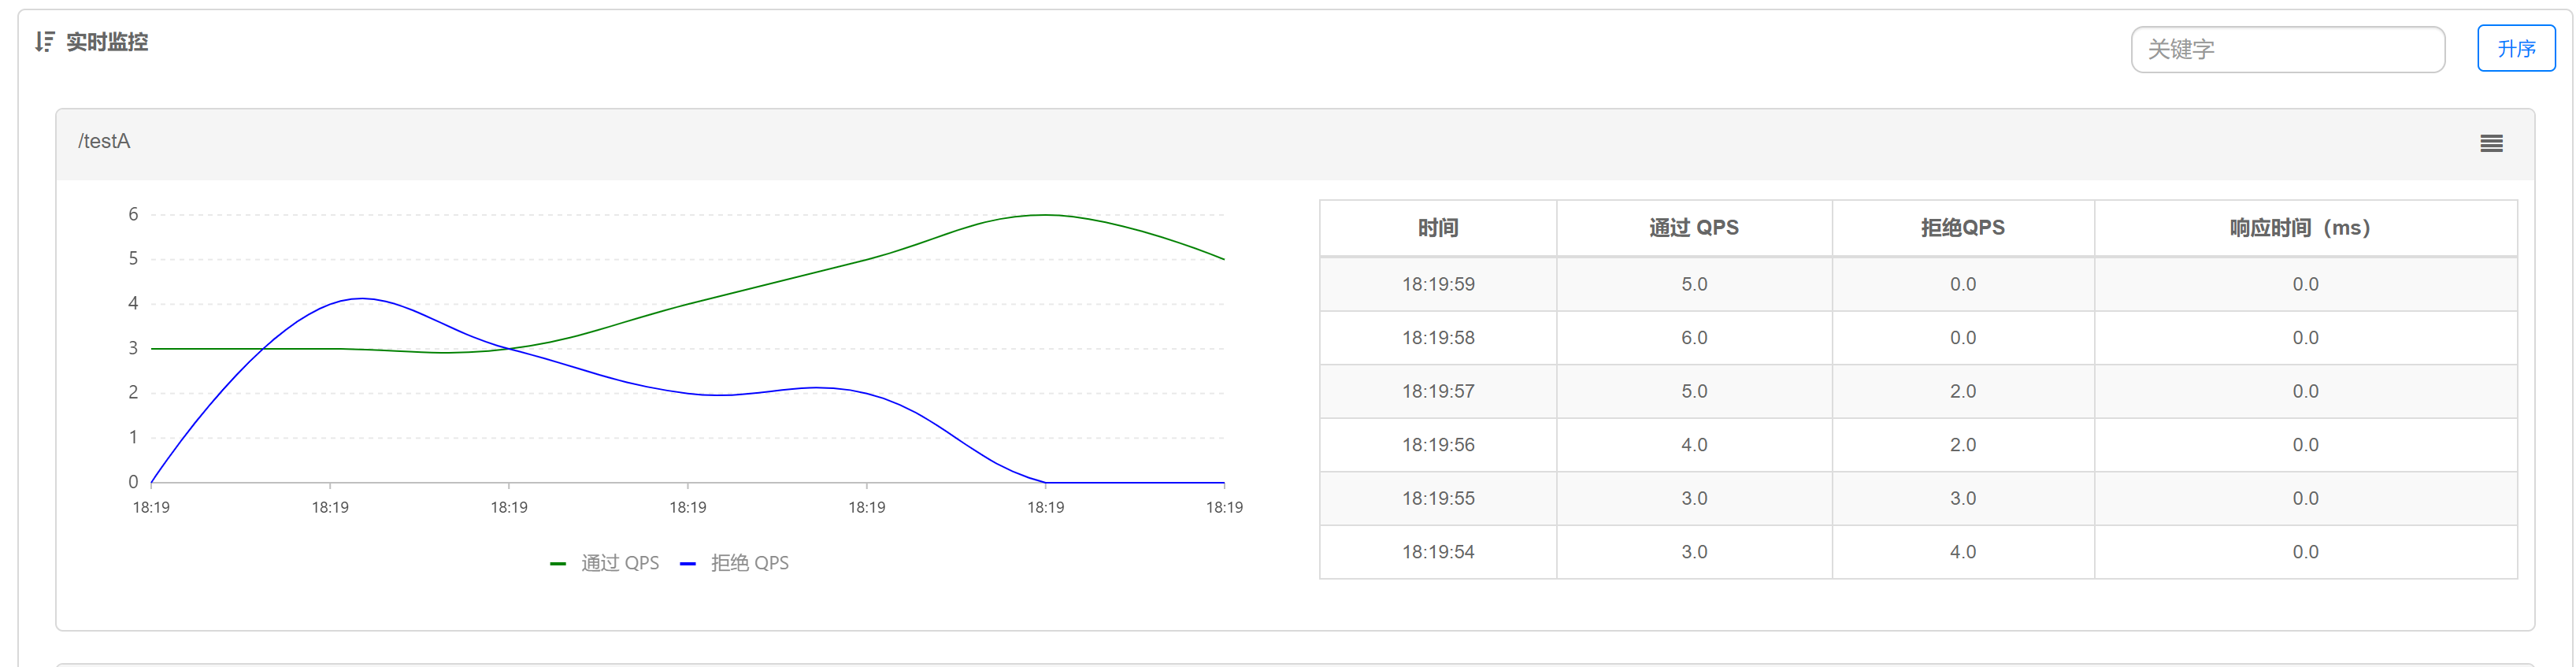Open the /testA chart hamburger menu

pos(2491,144)
